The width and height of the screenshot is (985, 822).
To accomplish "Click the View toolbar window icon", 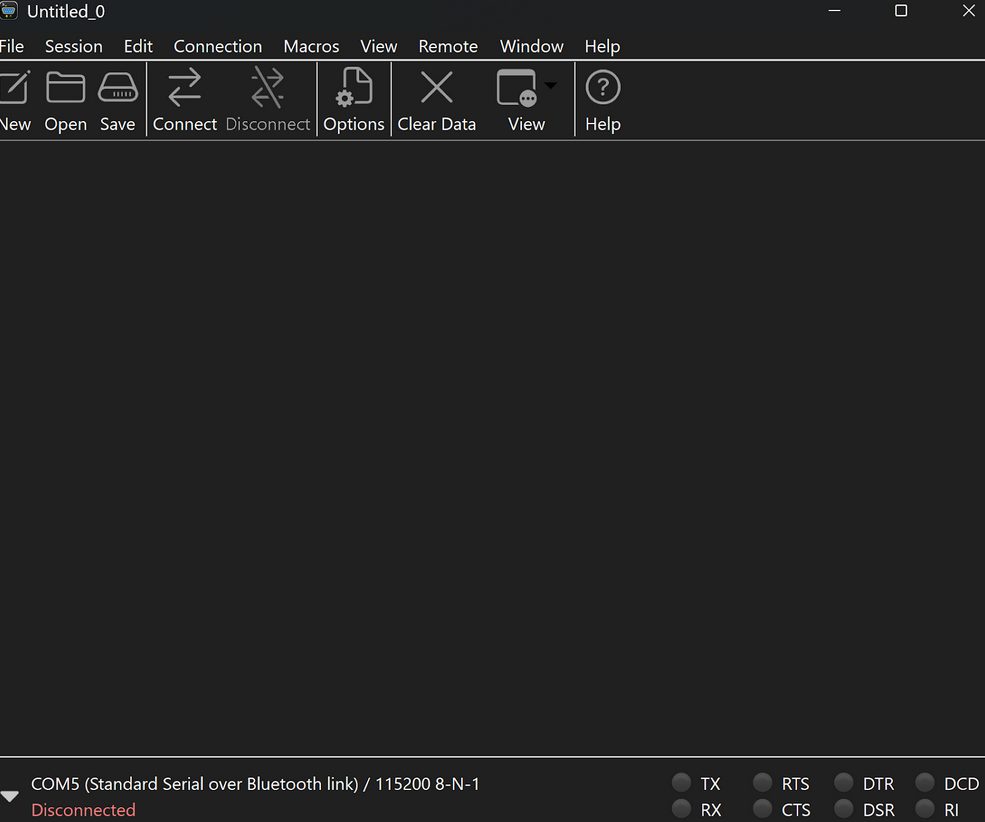I will coord(517,88).
